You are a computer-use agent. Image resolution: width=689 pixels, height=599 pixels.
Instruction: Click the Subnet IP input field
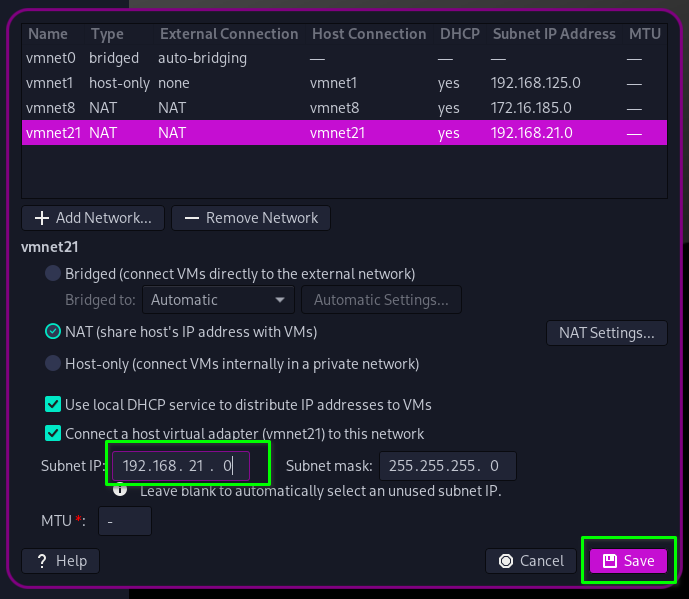[x=180, y=466]
